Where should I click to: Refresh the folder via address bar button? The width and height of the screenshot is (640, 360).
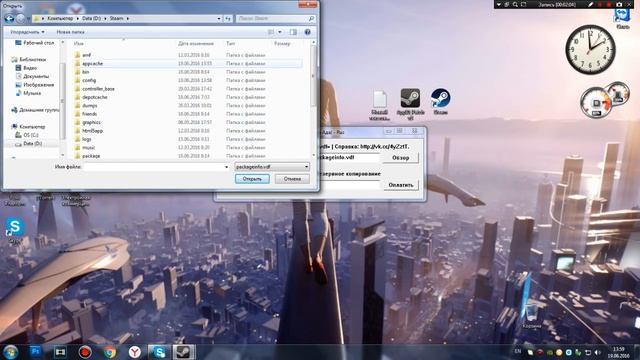[228, 18]
